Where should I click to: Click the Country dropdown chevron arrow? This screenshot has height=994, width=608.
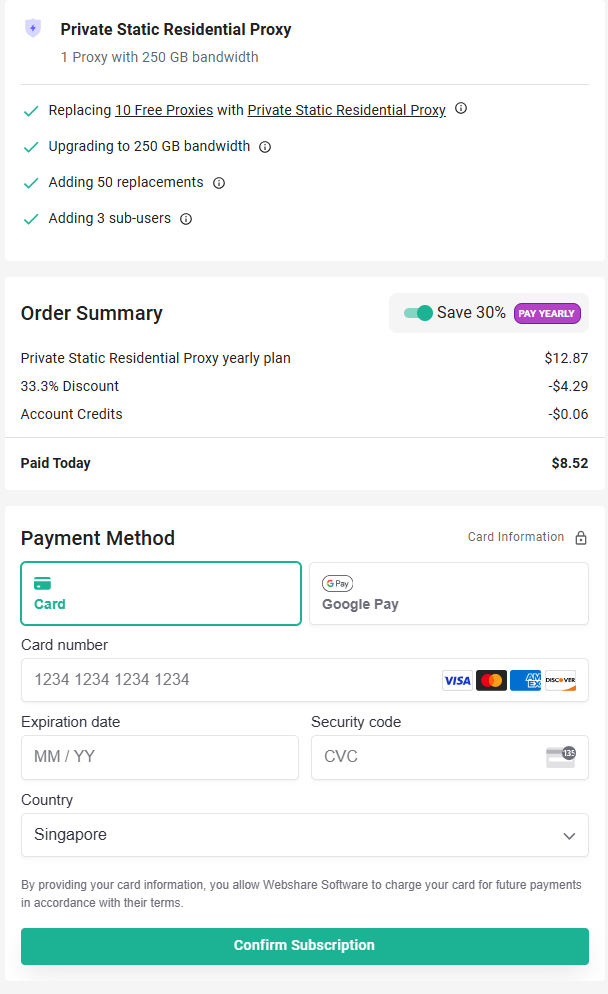coord(569,836)
